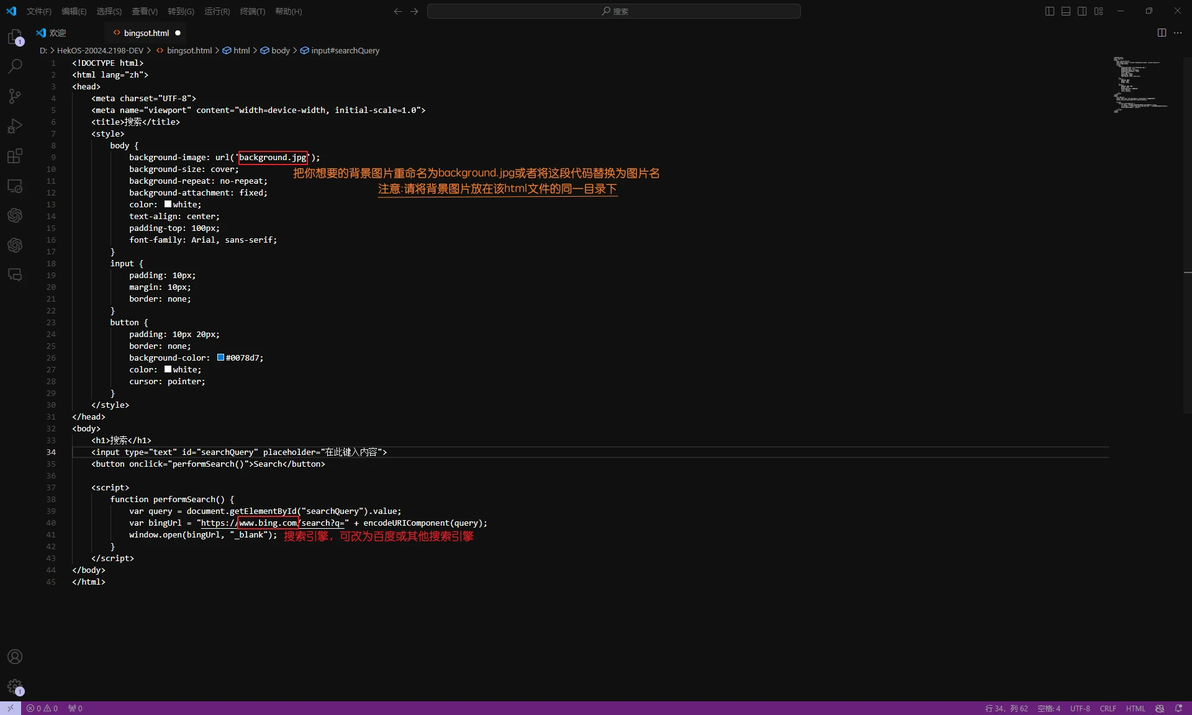Screen dimensions: 1192x715
Task: Open the remote window indicator in status bar
Action: click(10, 708)
